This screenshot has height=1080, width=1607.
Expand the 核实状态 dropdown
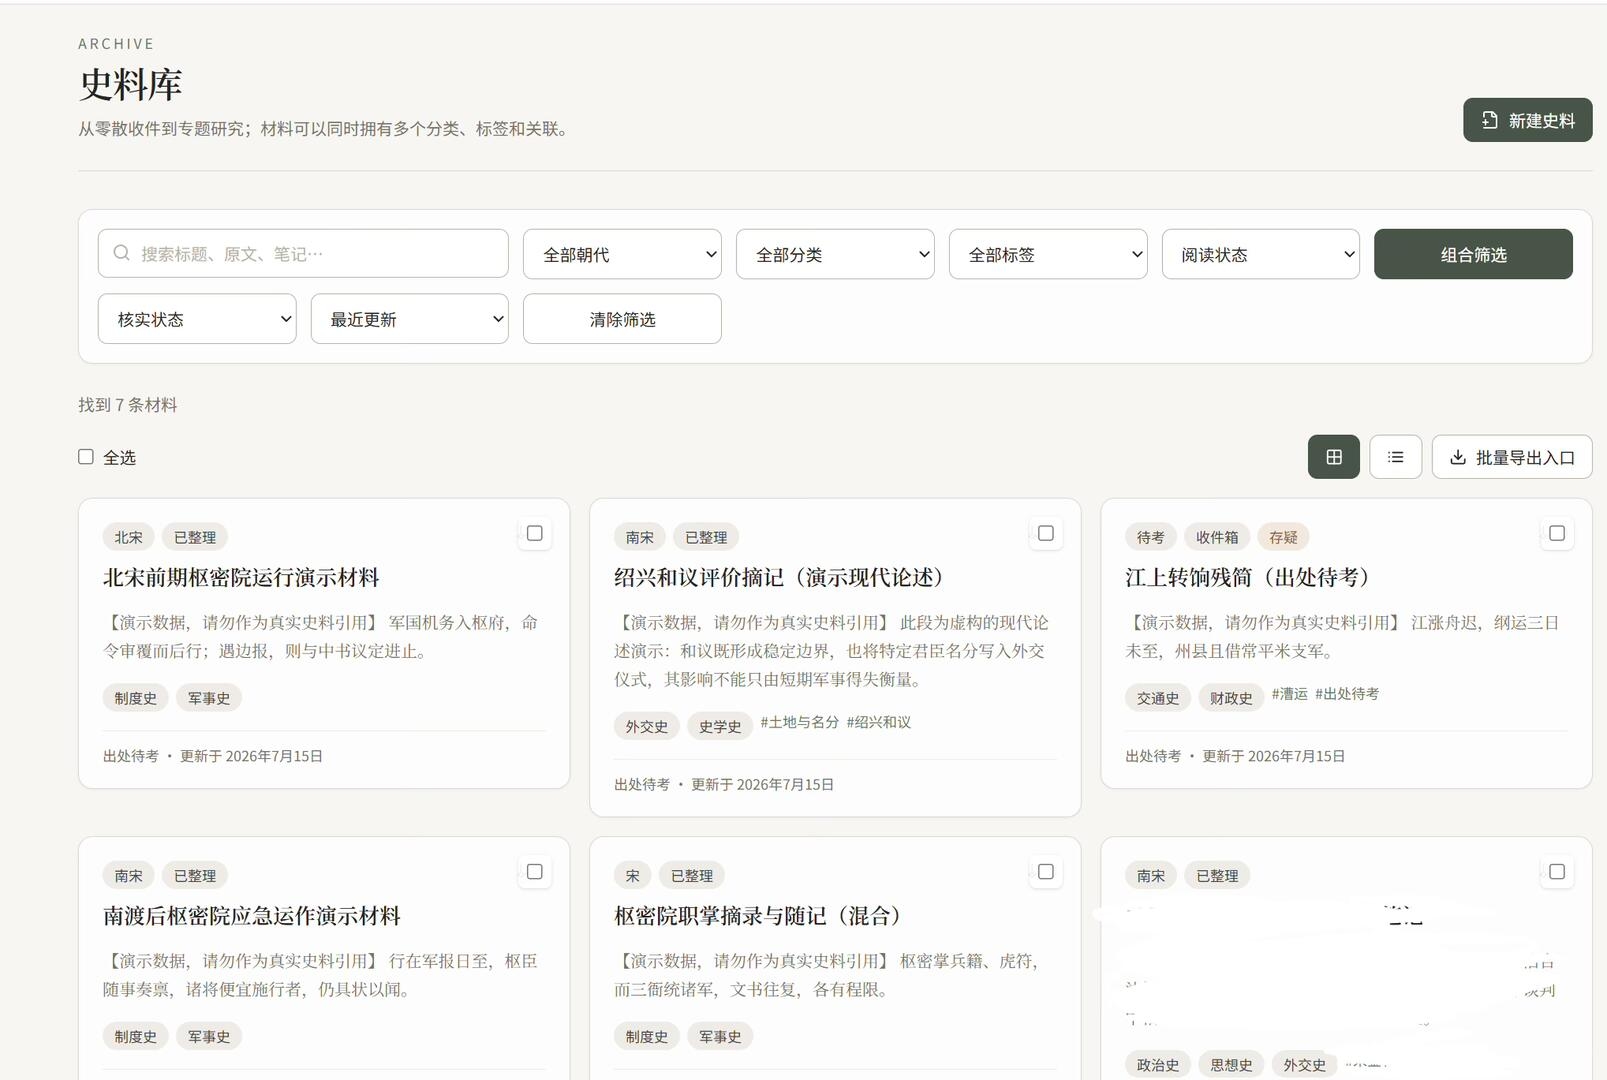pos(197,319)
